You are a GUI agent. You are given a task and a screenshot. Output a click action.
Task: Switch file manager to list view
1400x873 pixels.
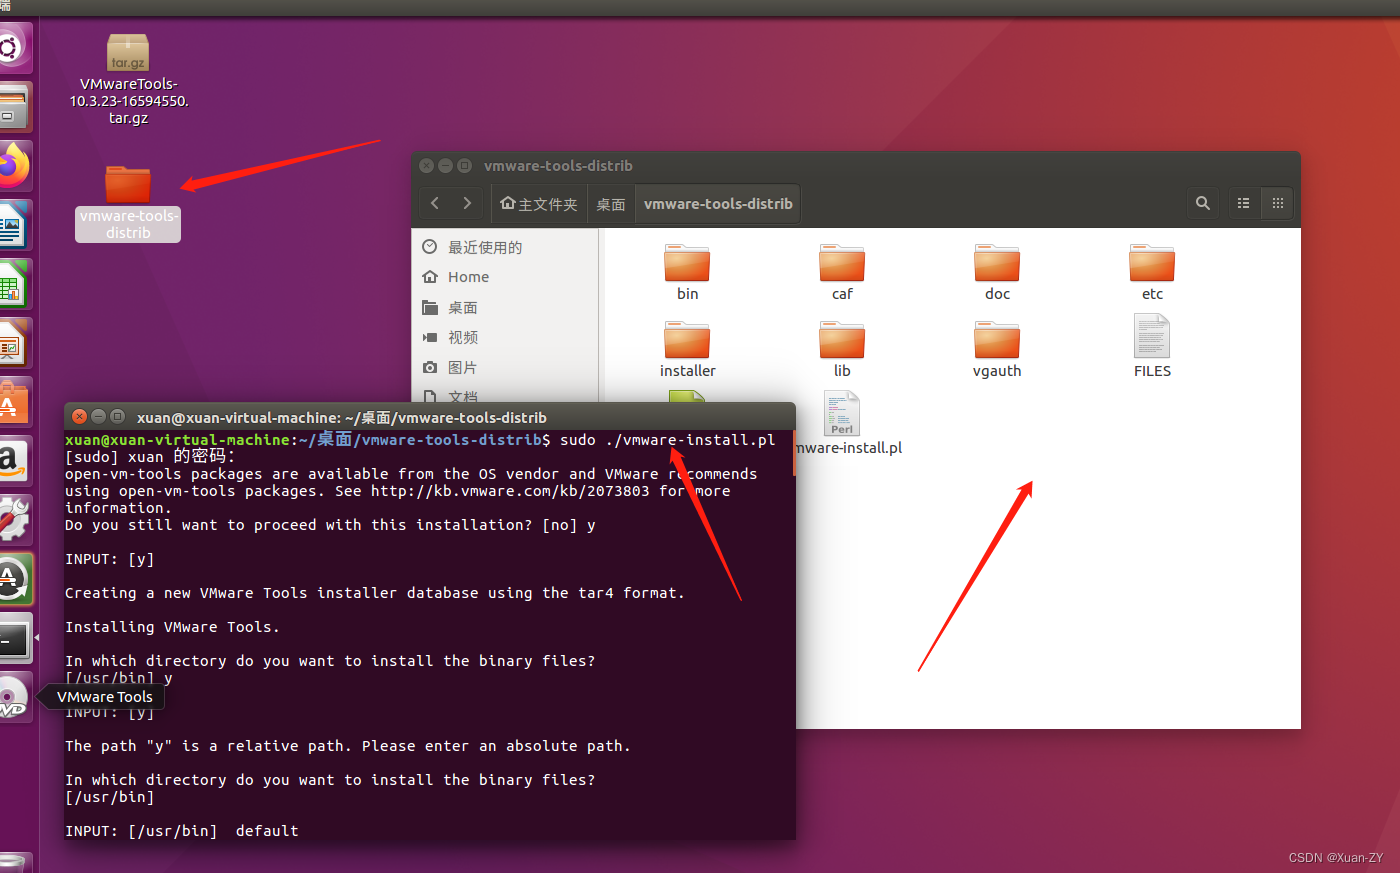(x=1244, y=203)
